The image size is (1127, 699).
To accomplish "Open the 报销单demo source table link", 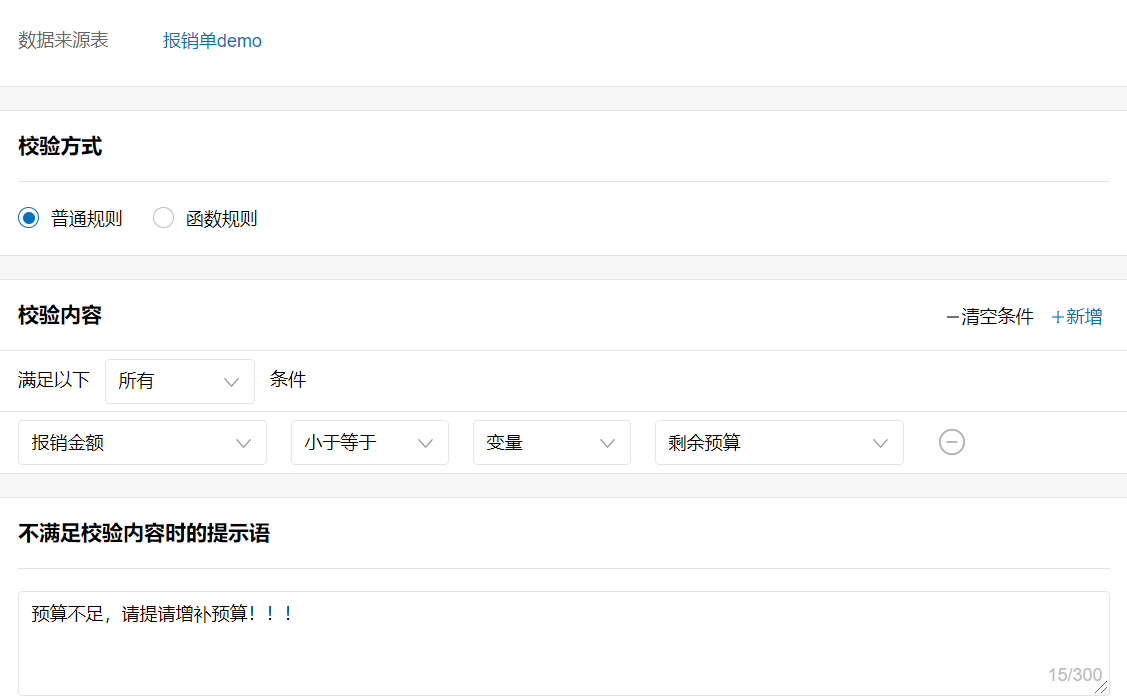I will click(212, 41).
